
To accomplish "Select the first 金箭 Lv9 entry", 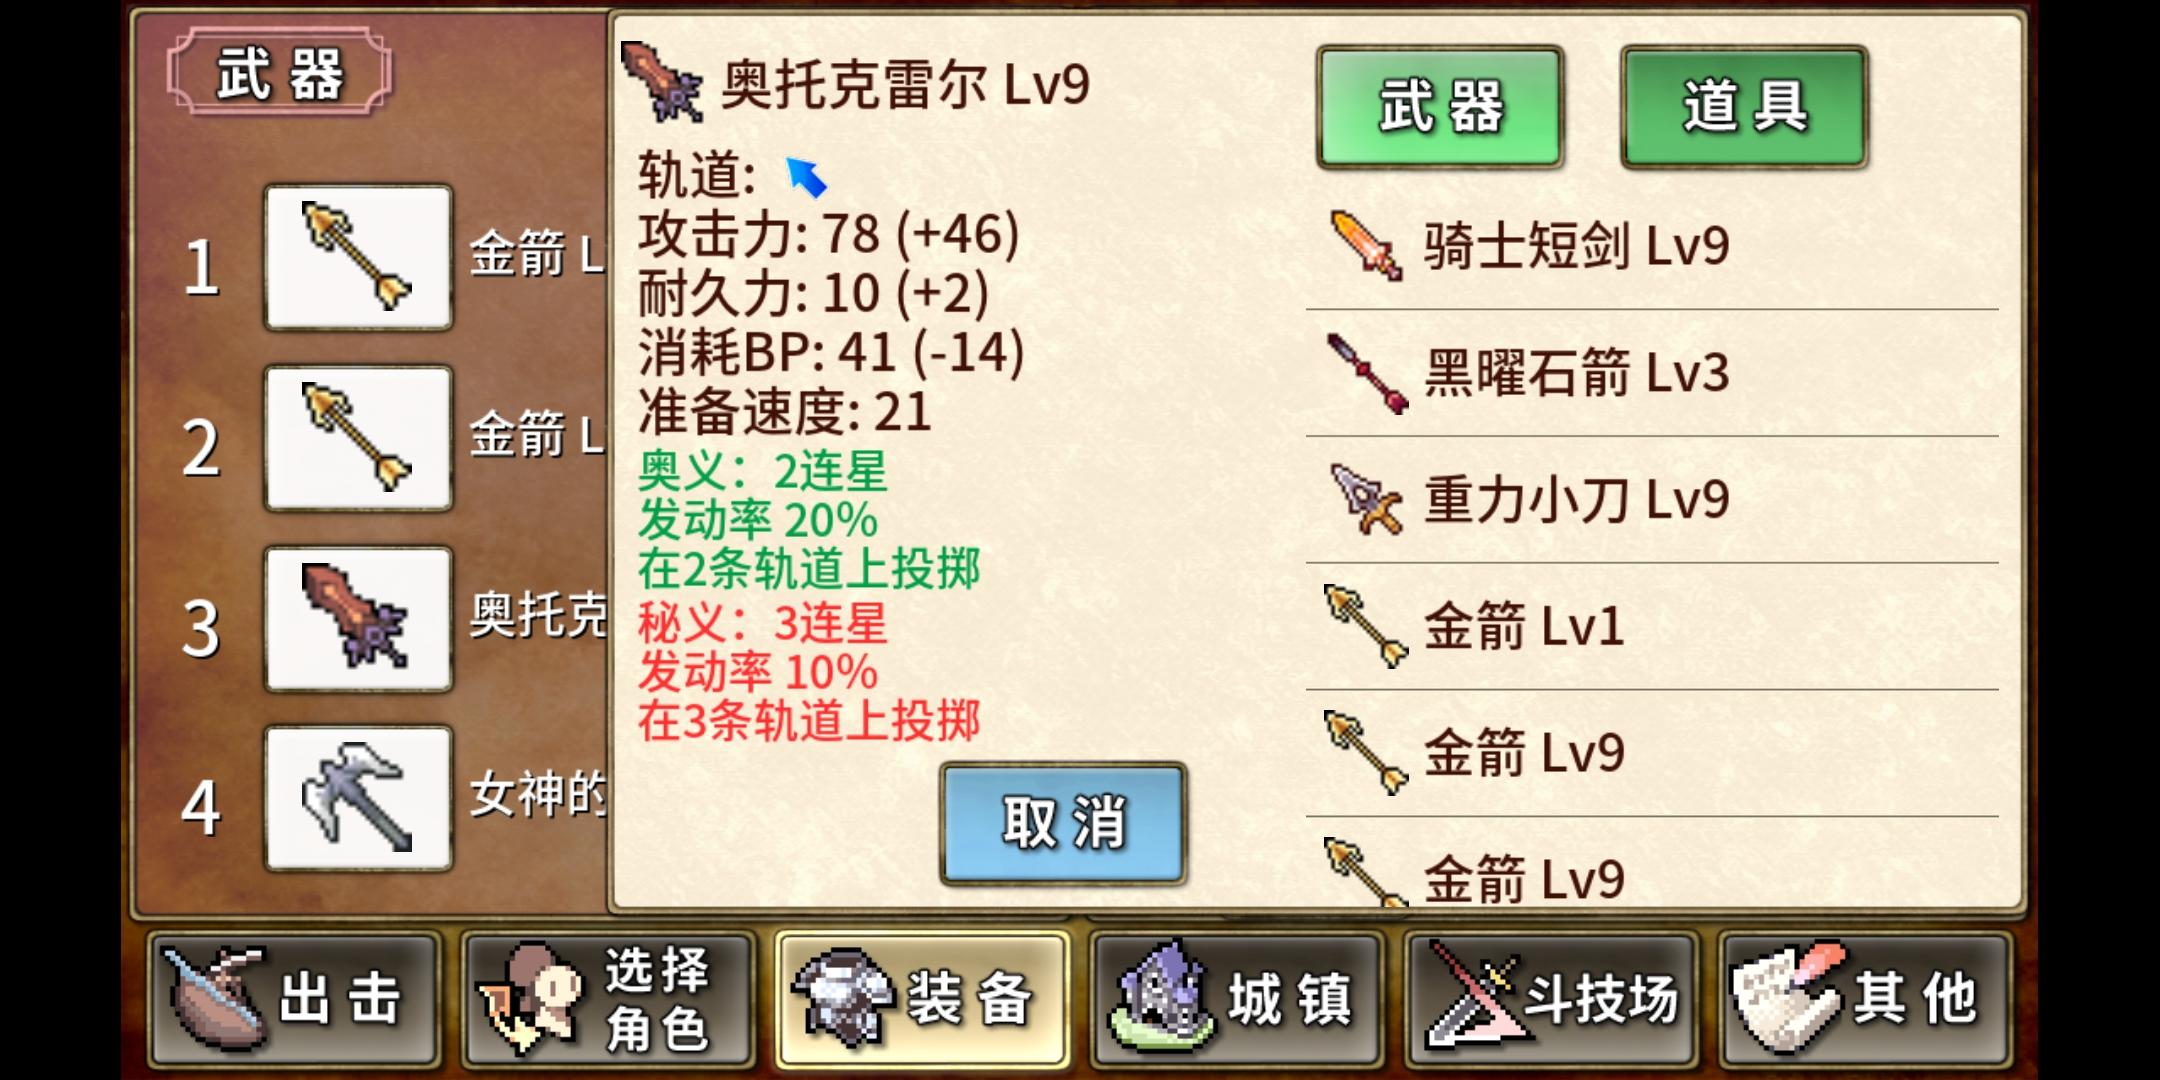I will click(1652, 753).
